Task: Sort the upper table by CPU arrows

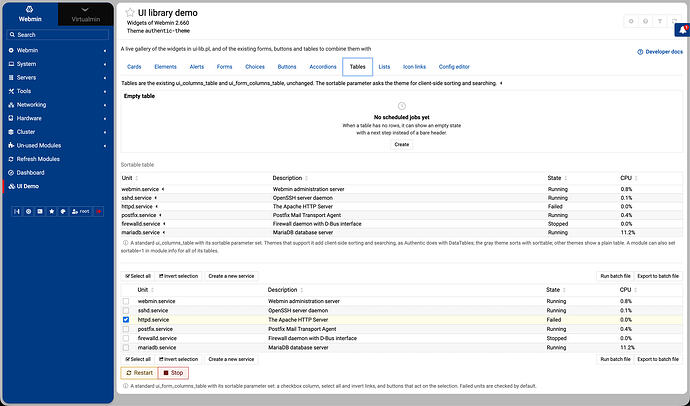Action: 636,178
